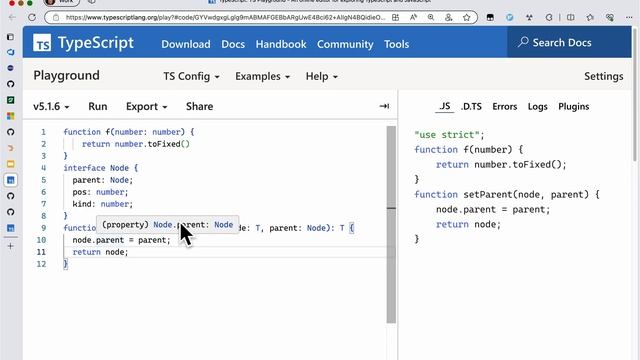Click 'return node;' on line 11
Image resolution: width=640 pixels, height=360 pixels.
pyautogui.click(x=100, y=252)
